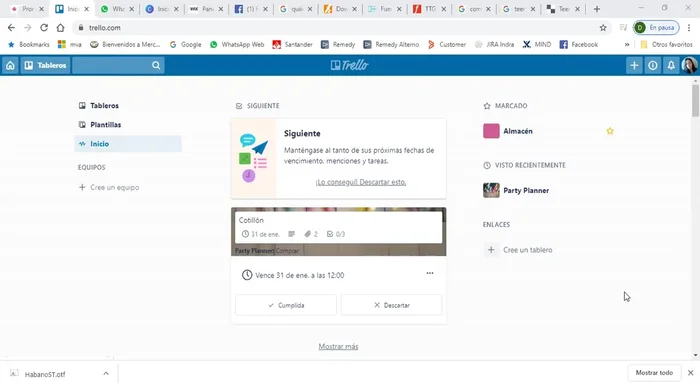
Task: Open the MIND bookmark
Action: pyautogui.click(x=537, y=45)
